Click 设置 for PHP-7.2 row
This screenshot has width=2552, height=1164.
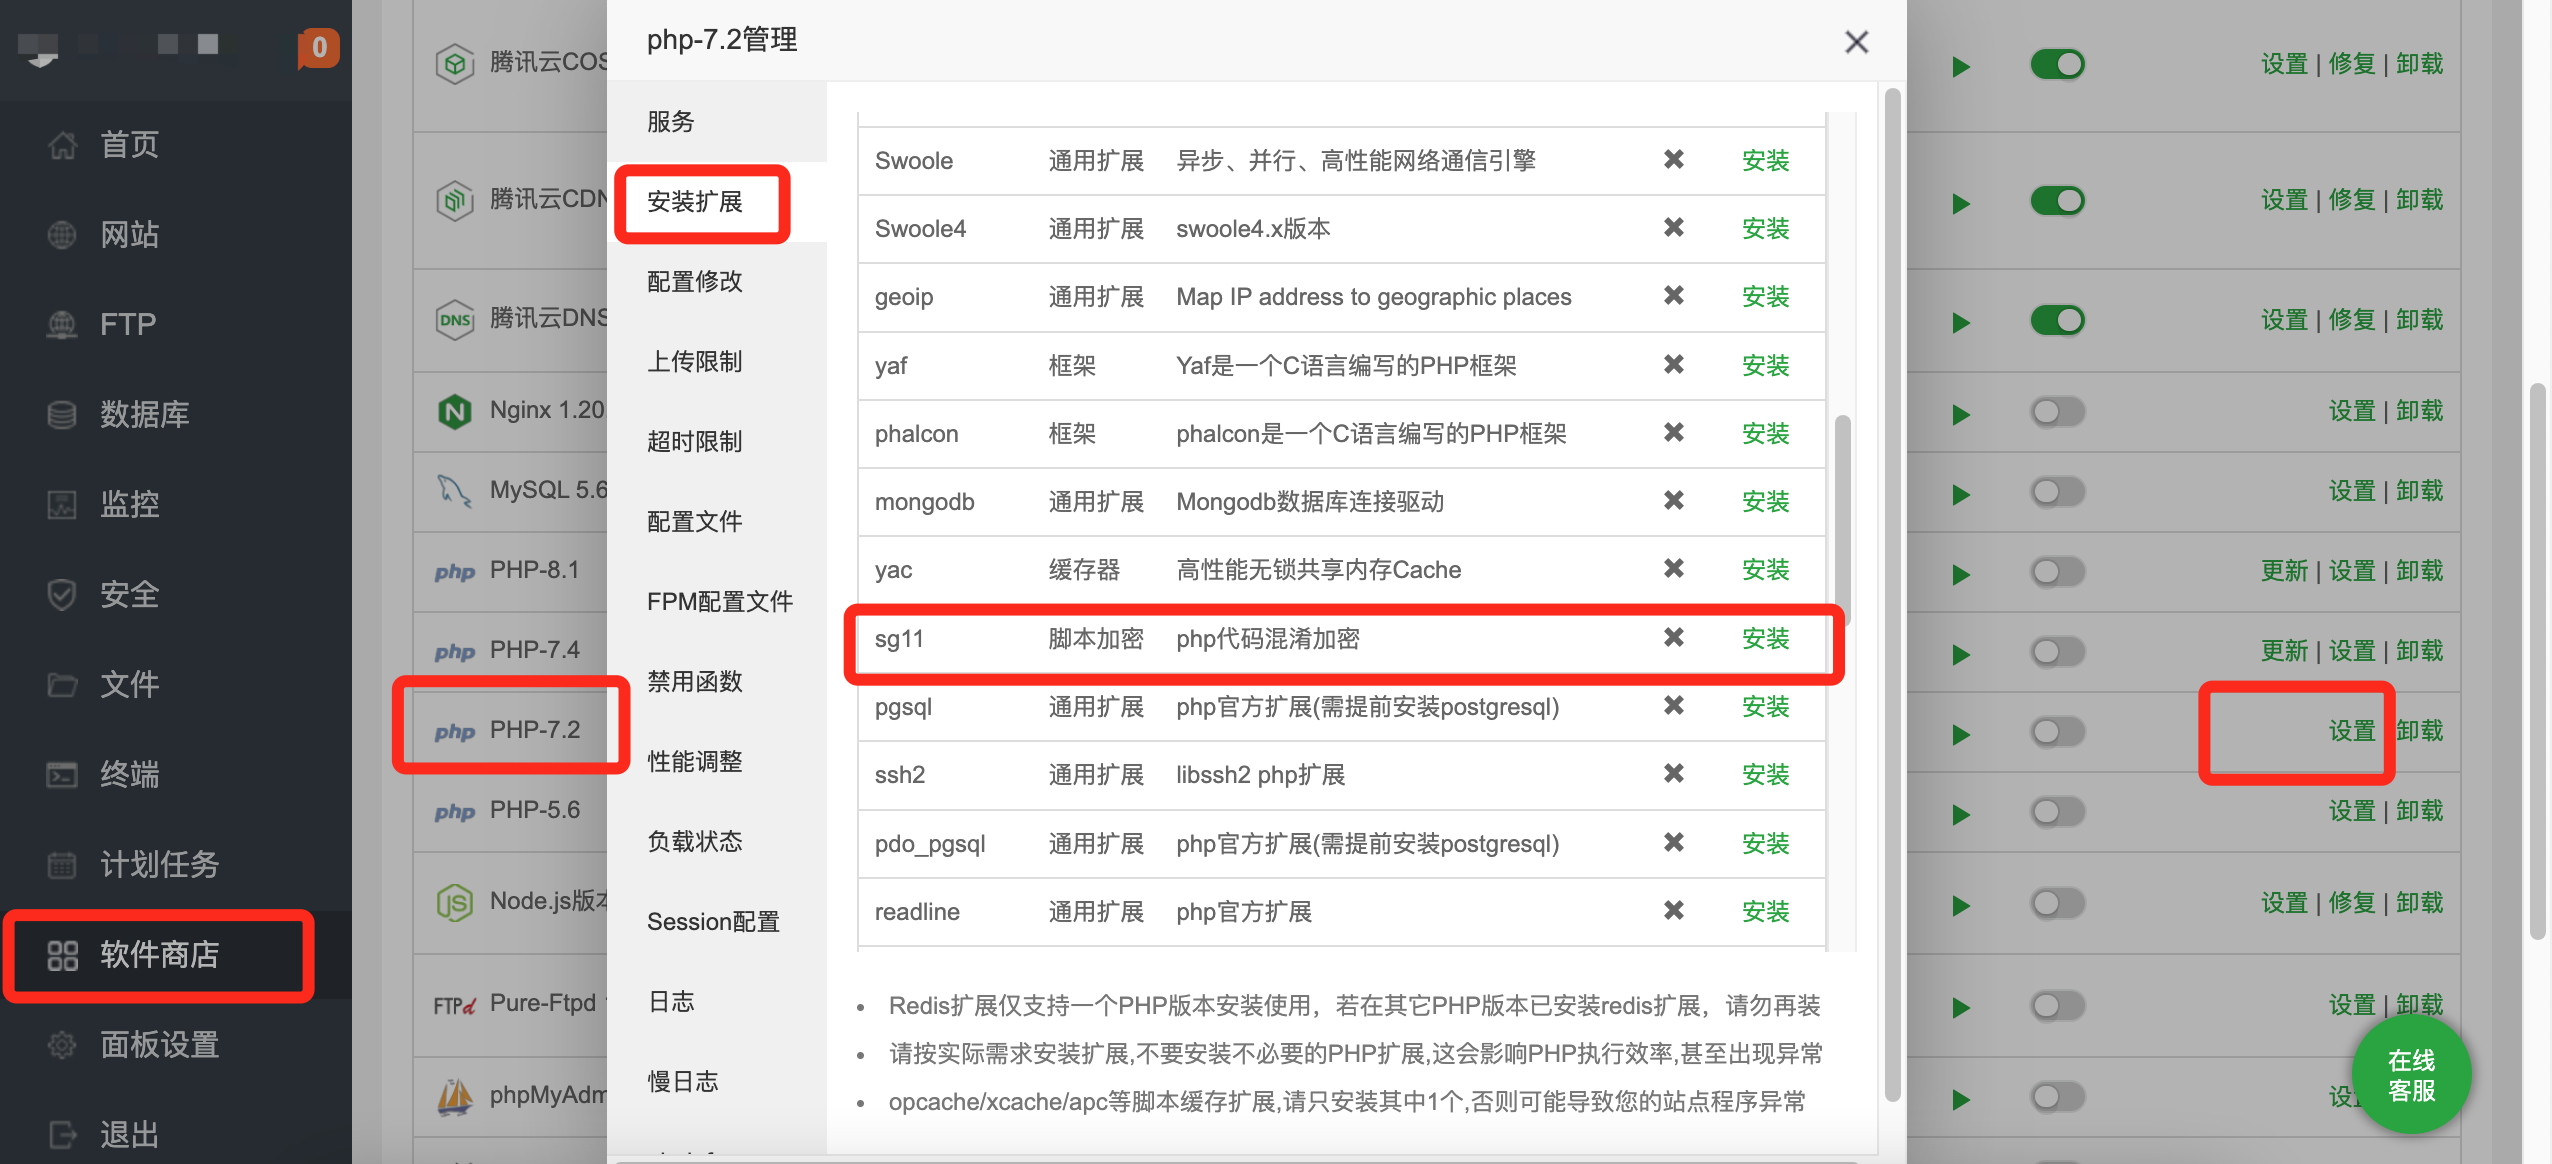(x=2351, y=731)
